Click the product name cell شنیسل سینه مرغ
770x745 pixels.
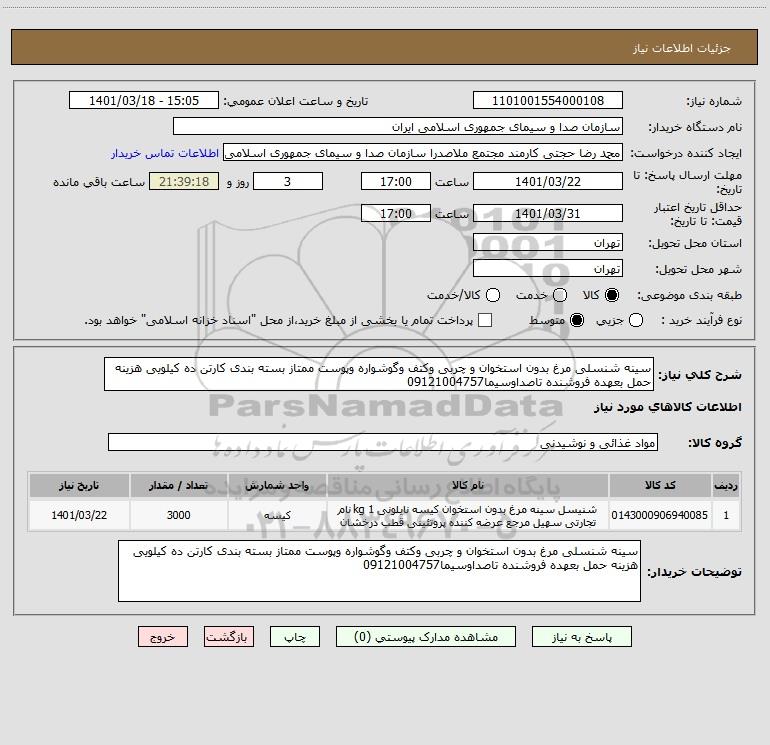click(468, 515)
